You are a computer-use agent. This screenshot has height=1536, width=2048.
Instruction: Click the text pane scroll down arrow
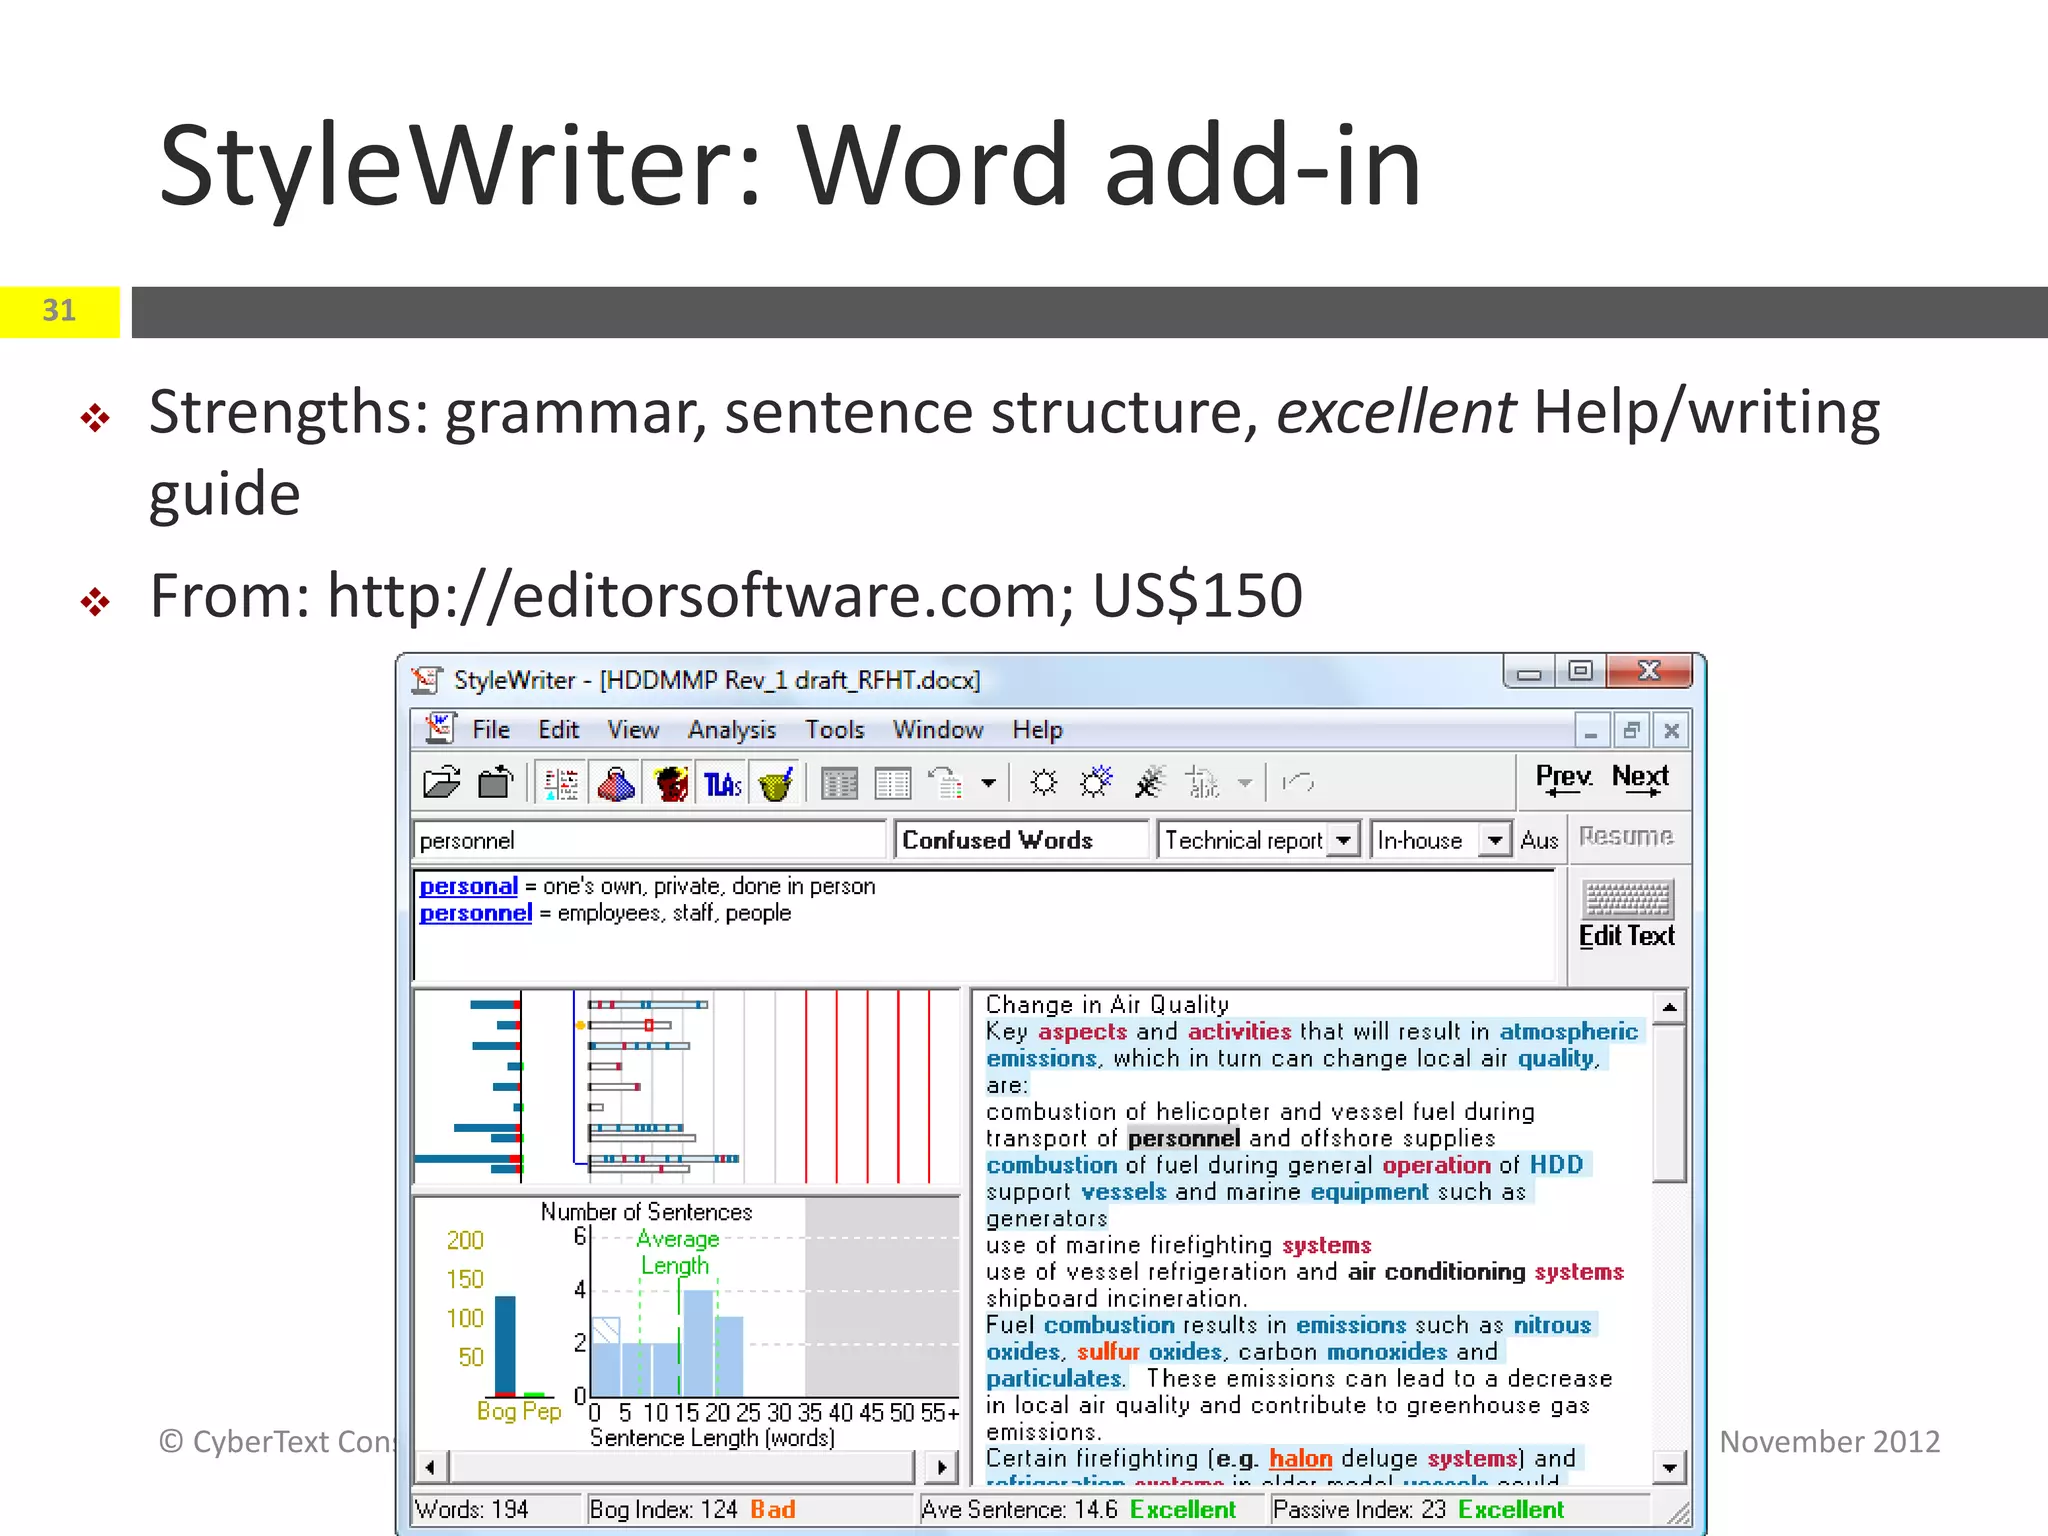click(1670, 1468)
